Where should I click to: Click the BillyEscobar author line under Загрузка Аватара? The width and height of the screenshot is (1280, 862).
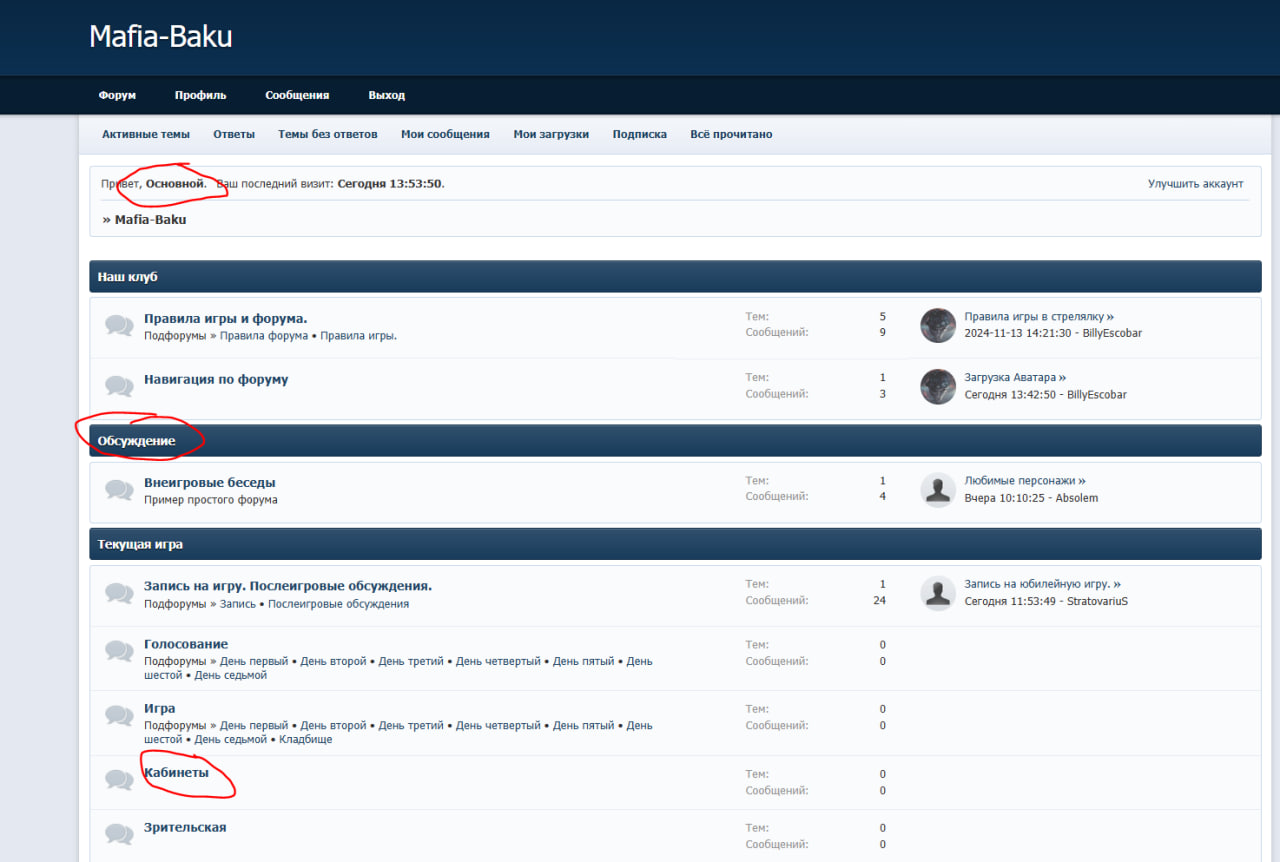[x=1045, y=394]
